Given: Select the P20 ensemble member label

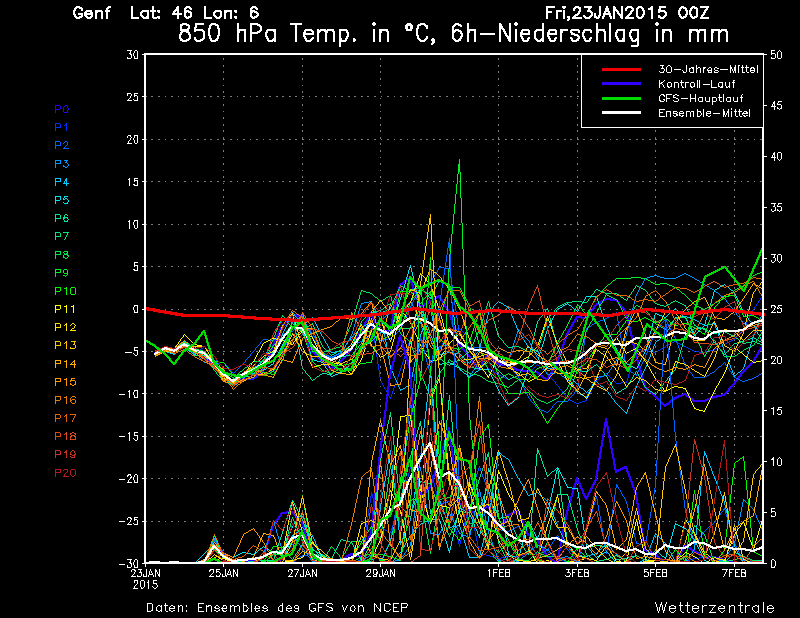Looking at the screenshot, I should [65, 473].
